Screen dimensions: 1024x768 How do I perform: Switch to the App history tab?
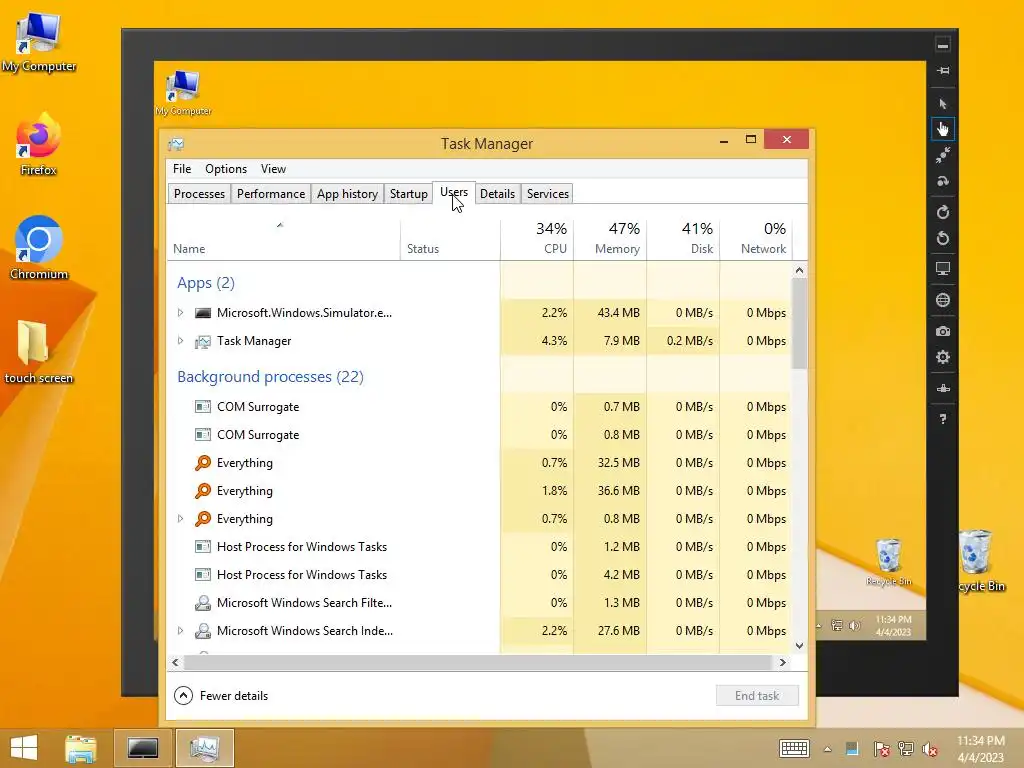(x=347, y=194)
